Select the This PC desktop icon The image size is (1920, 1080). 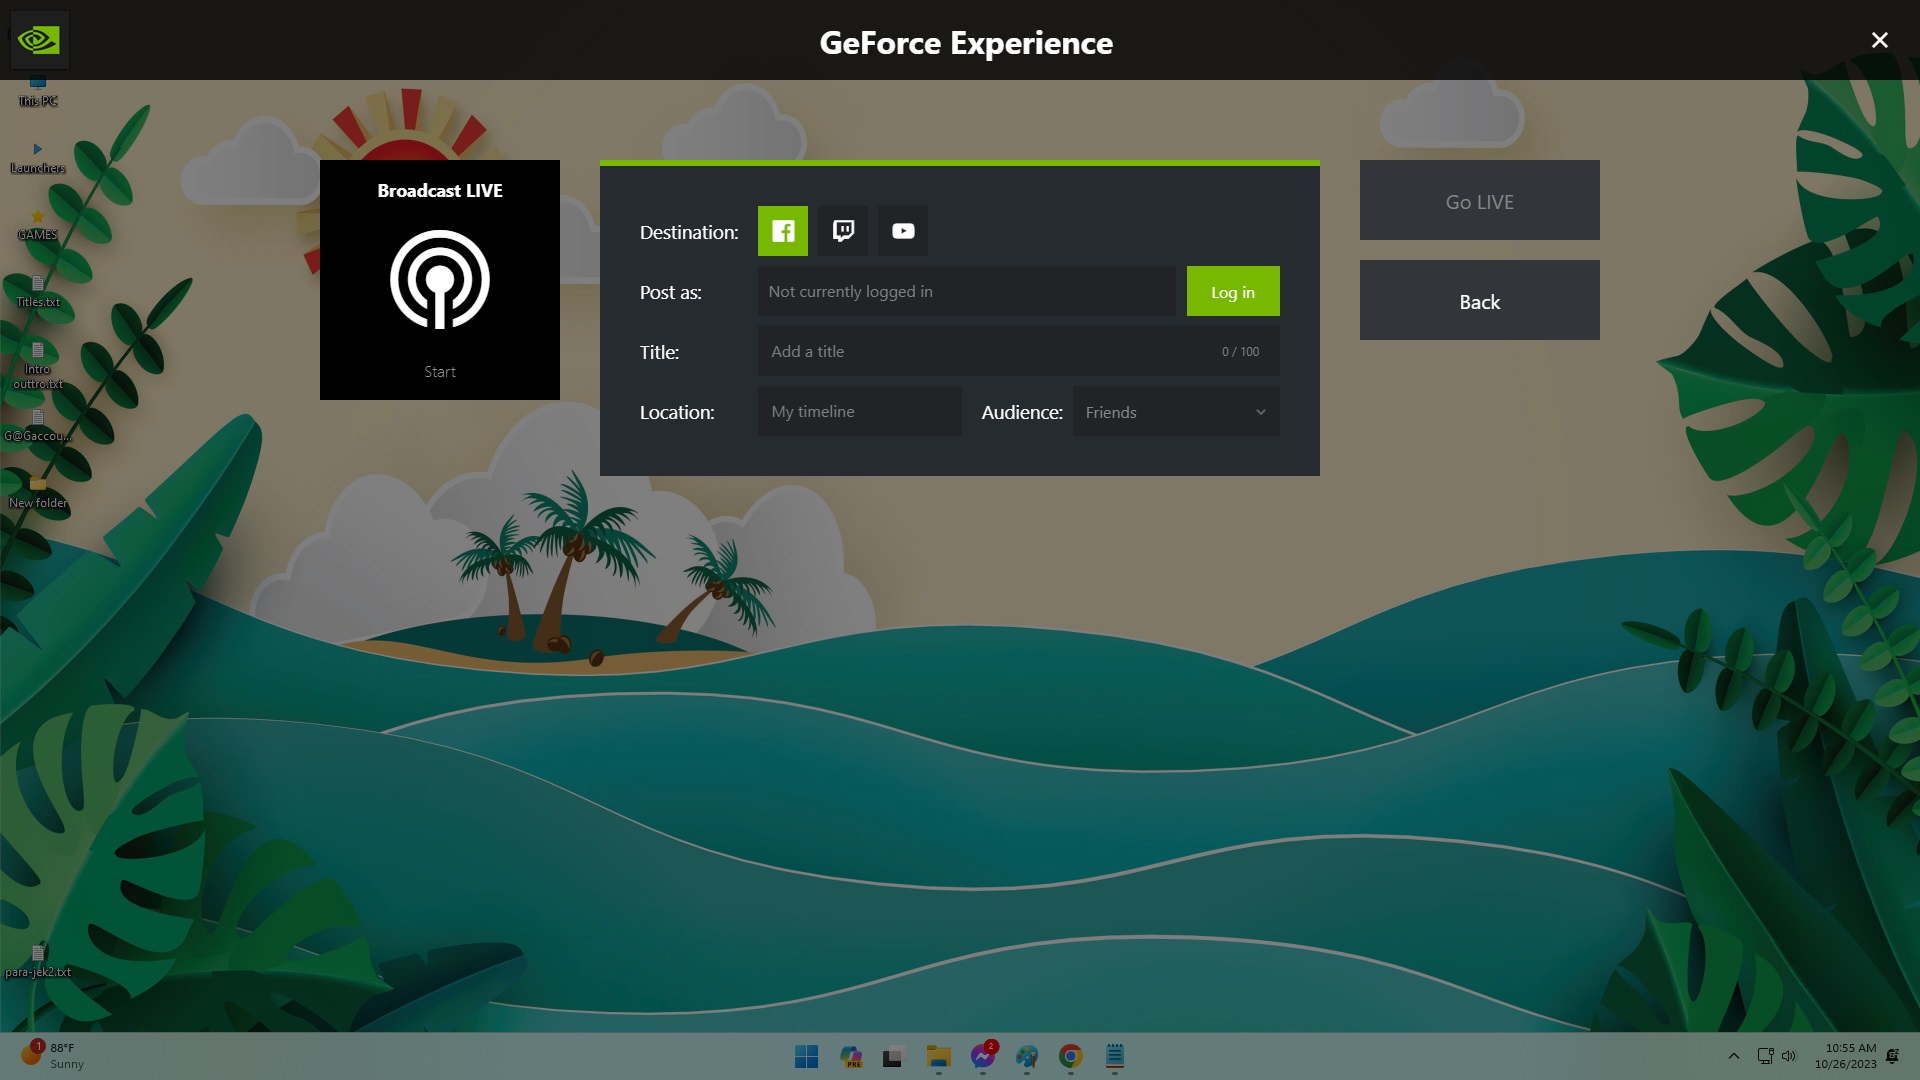coord(38,92)
